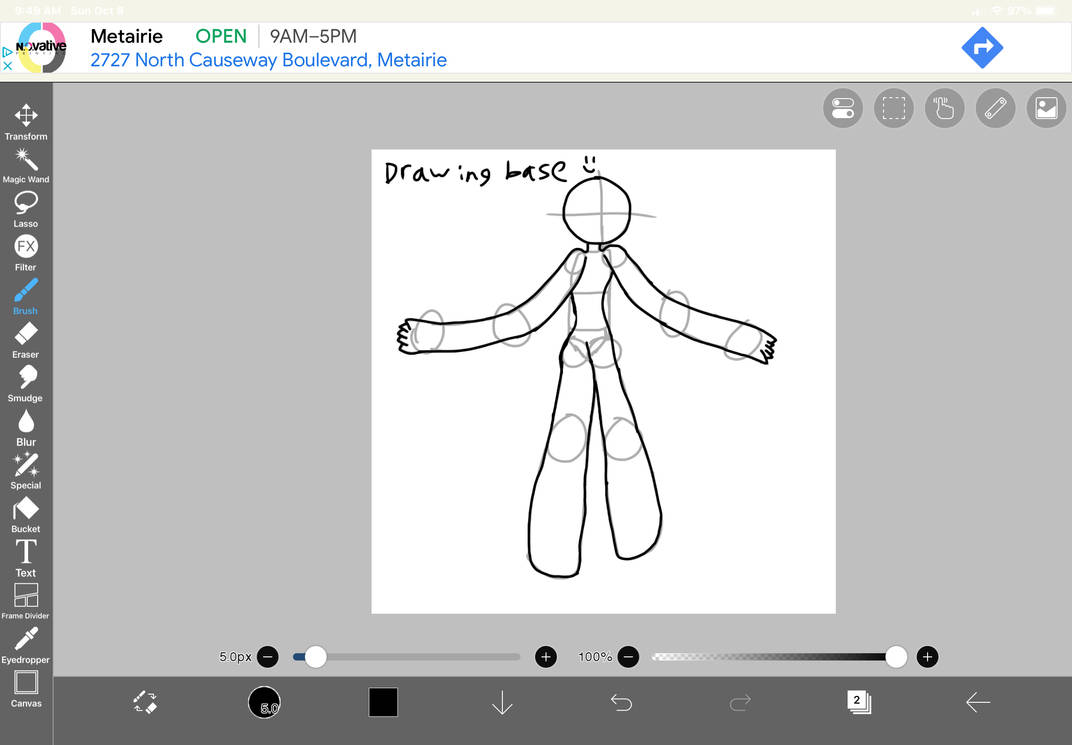This screenshot has height=745, width=1072.
Task: Go back using the return arrow
Action: 978,702
